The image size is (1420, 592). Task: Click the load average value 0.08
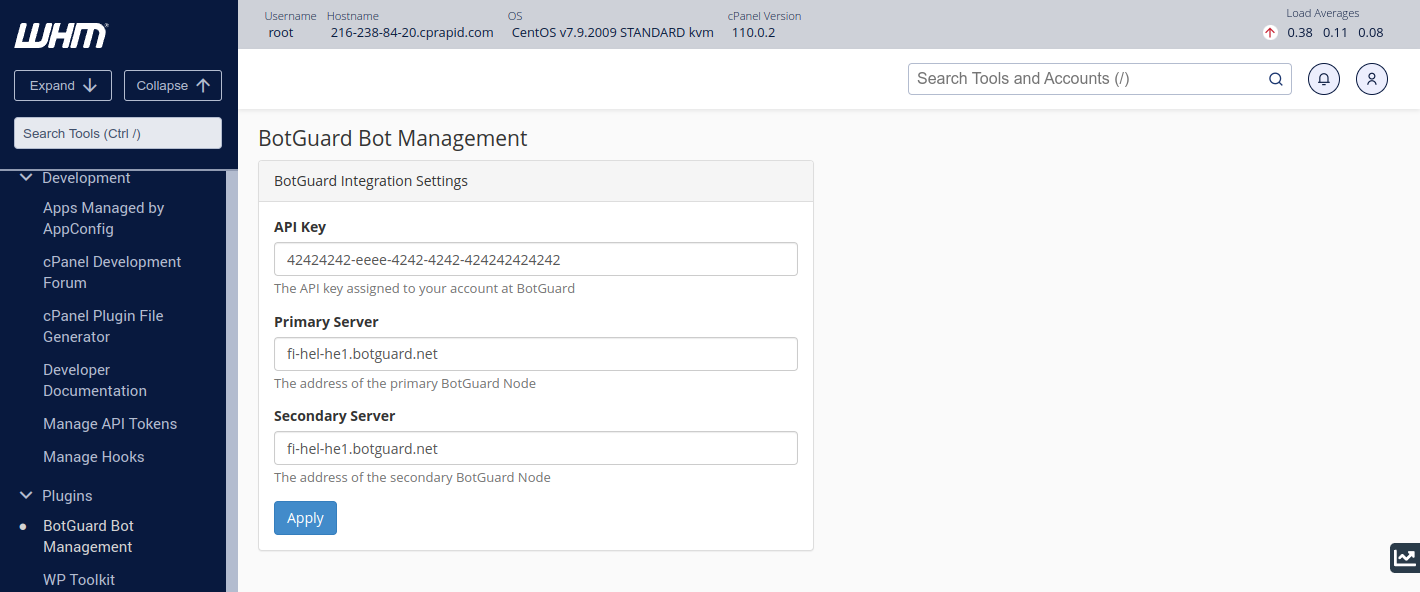coord(1371,32)
